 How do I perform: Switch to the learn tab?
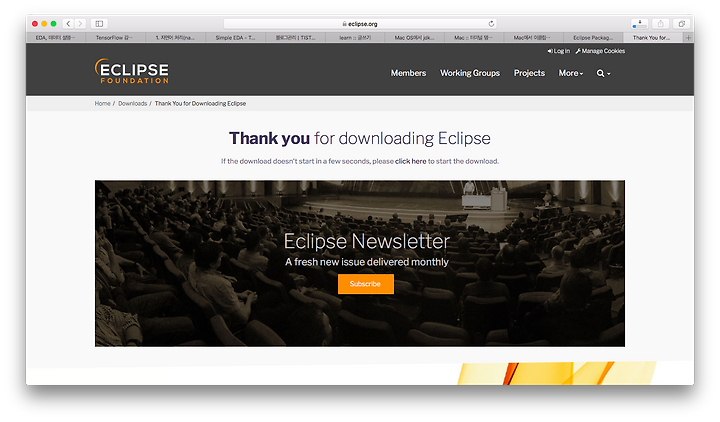355,38
